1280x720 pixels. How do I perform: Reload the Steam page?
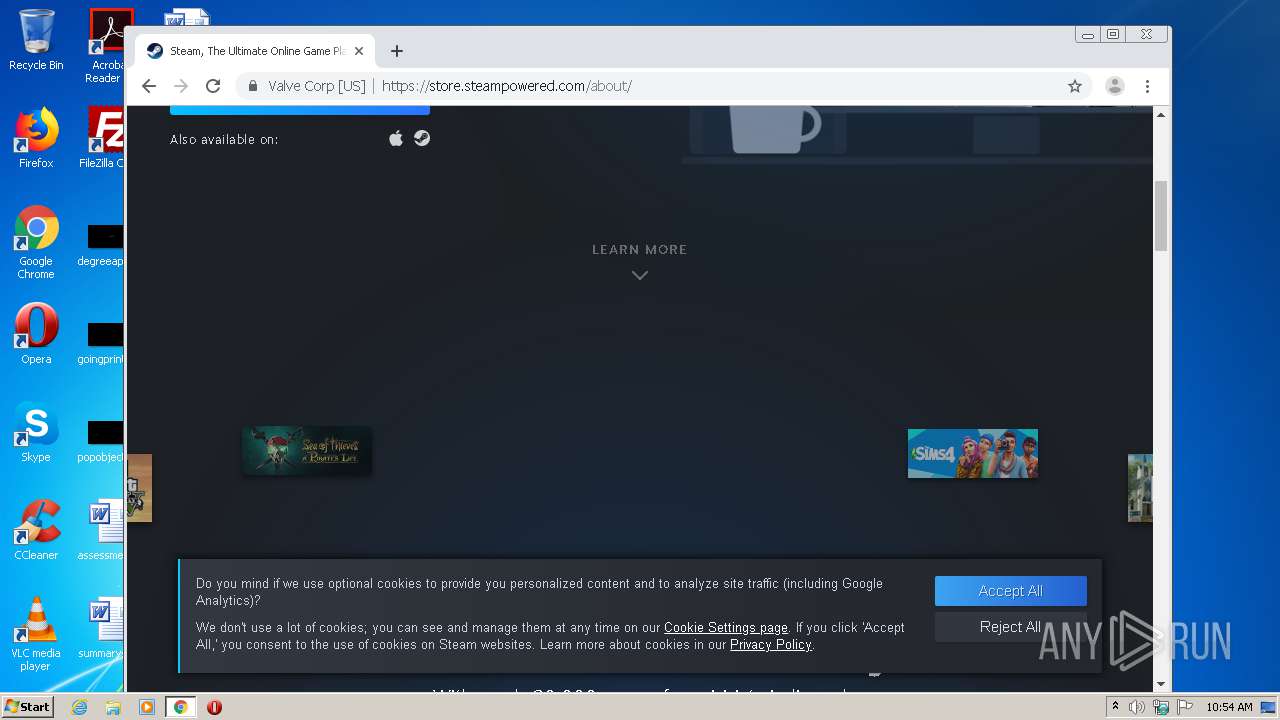pos(213,86)
